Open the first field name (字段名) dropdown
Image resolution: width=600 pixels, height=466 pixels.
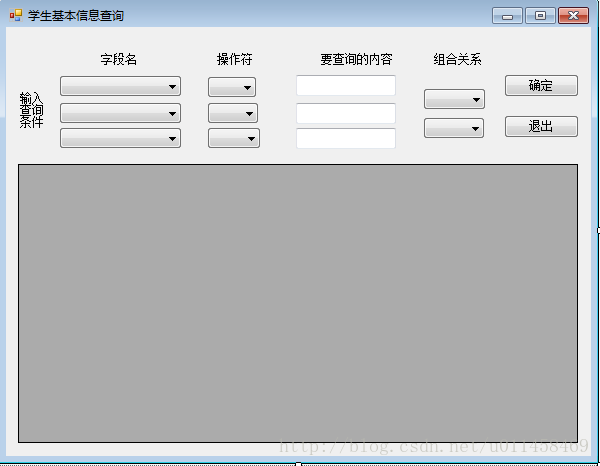pyautogui.click(x=120, y=86)
